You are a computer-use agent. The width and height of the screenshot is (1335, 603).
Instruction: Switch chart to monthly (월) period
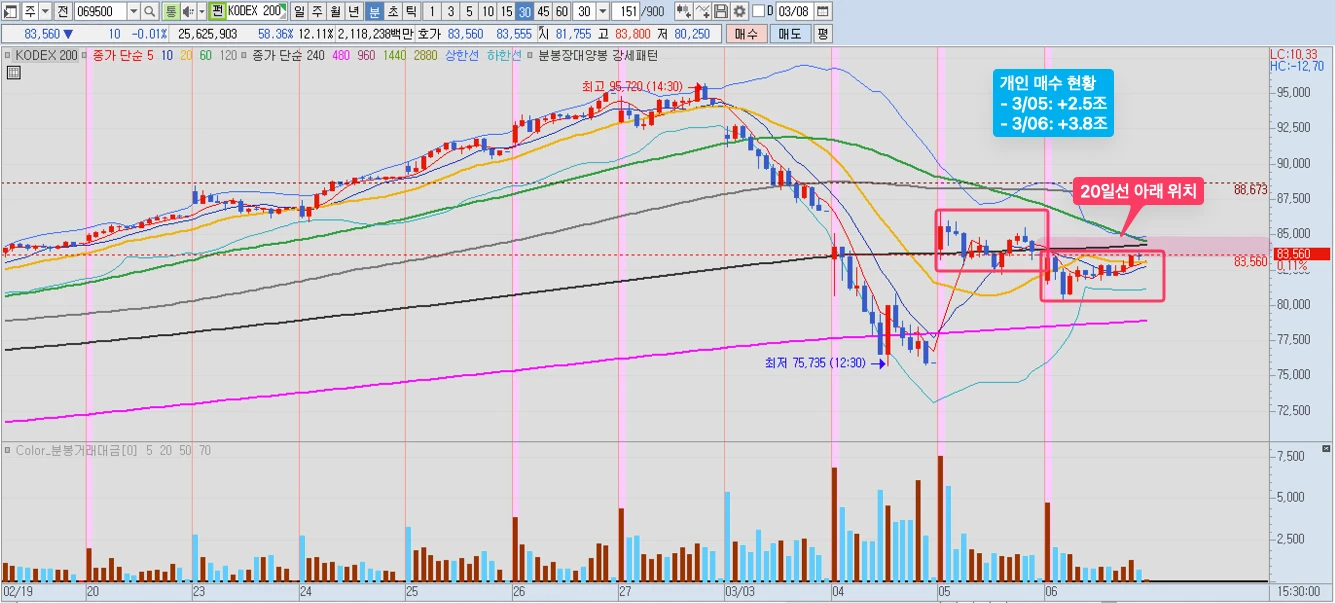coord(335,11)
